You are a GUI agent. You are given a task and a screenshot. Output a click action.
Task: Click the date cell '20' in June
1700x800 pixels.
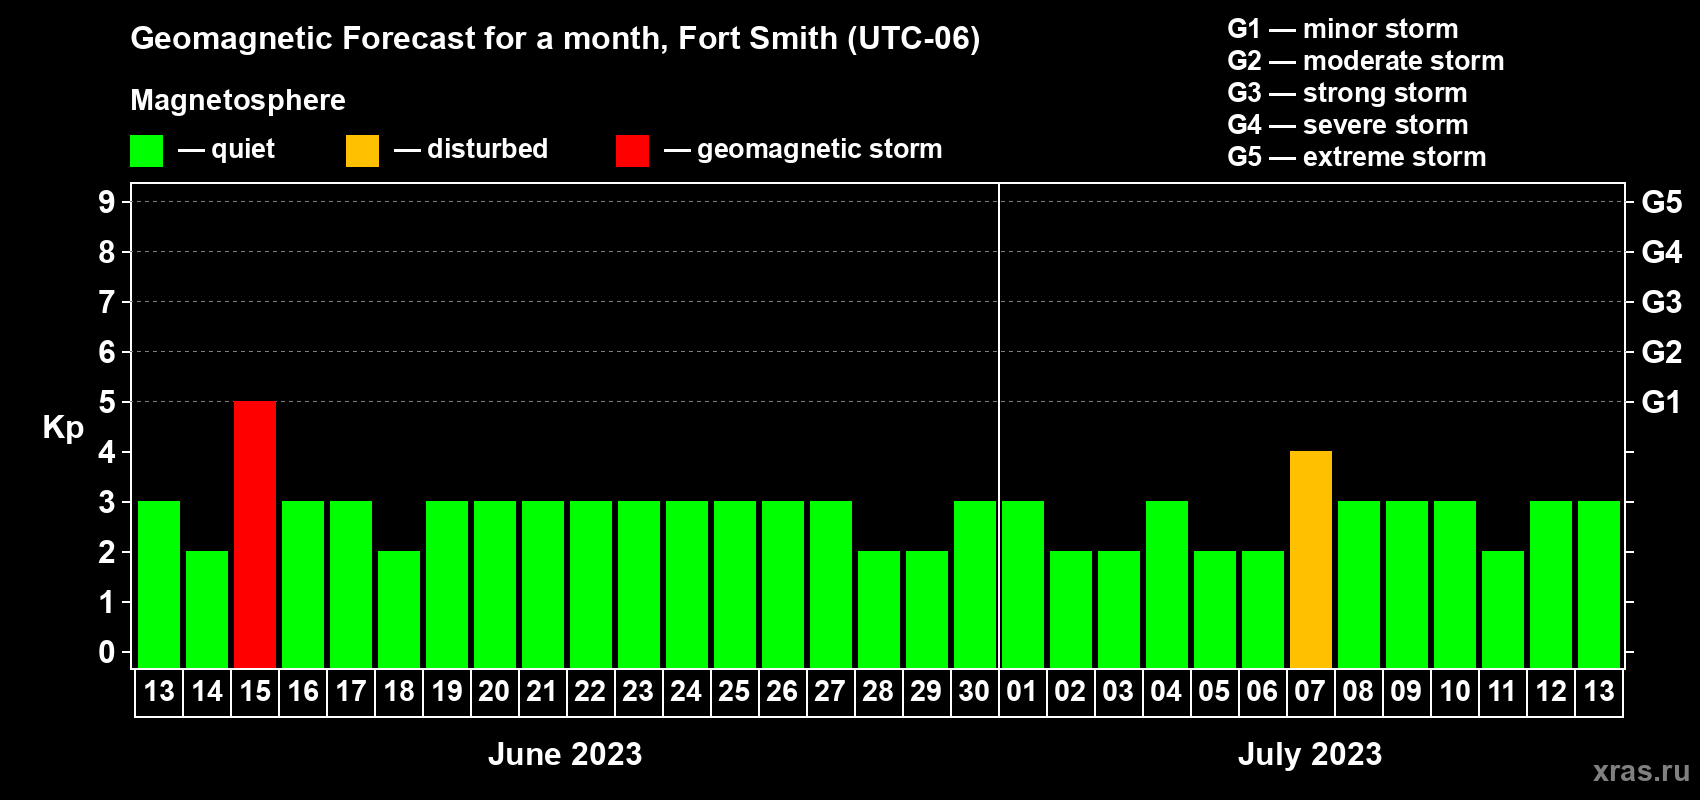pos(495,692)
